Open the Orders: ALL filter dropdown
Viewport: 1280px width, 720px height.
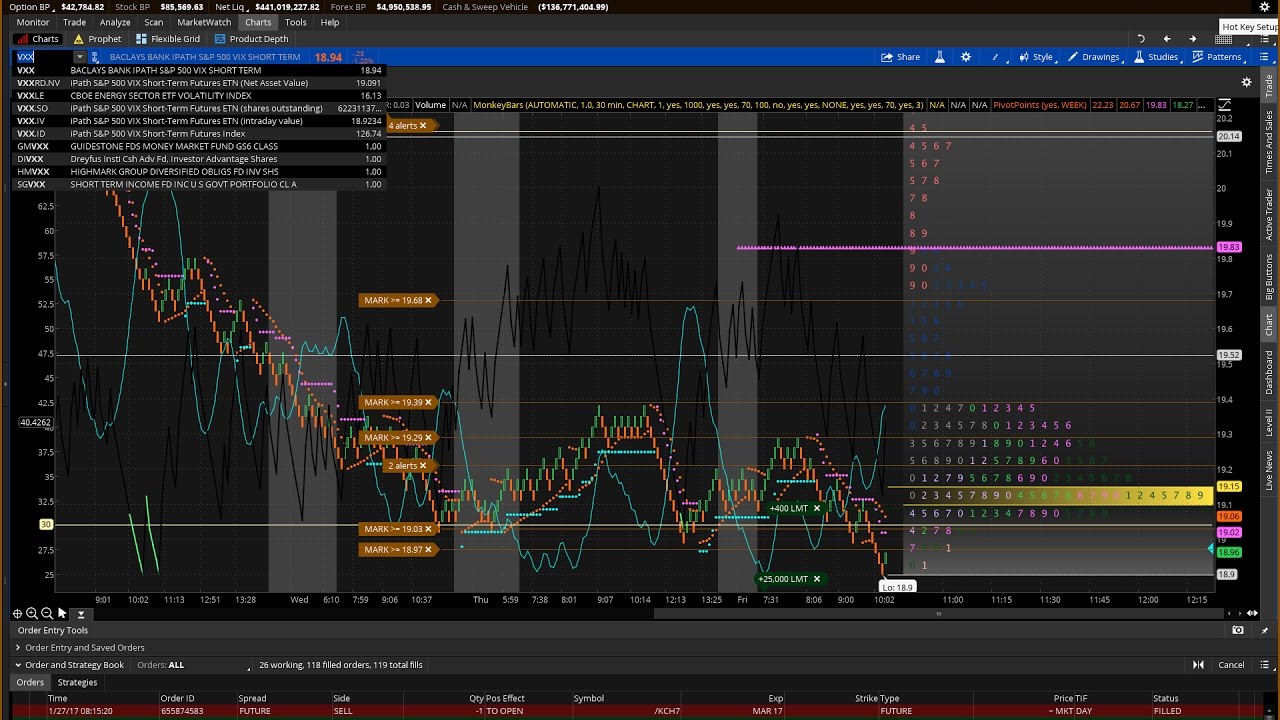tap(192, 665)
